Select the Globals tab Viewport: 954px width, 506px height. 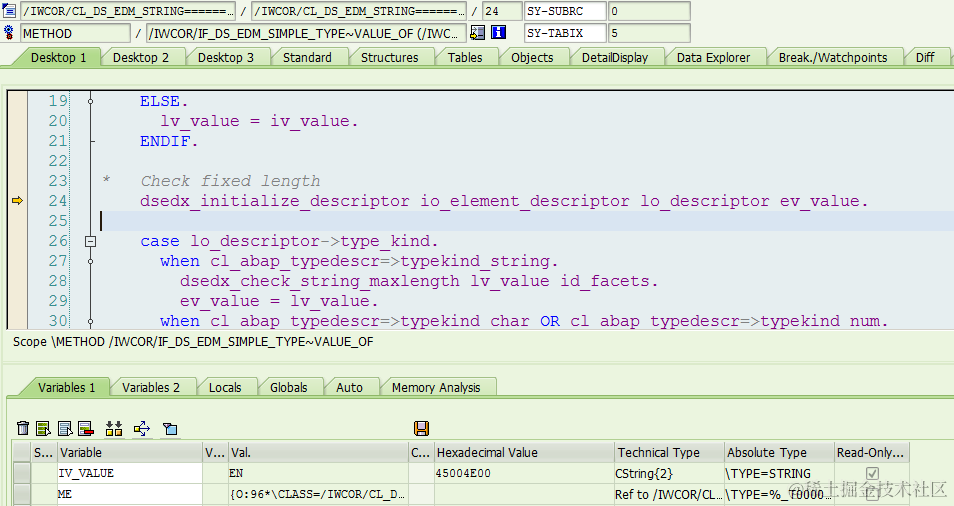point(288,387)
